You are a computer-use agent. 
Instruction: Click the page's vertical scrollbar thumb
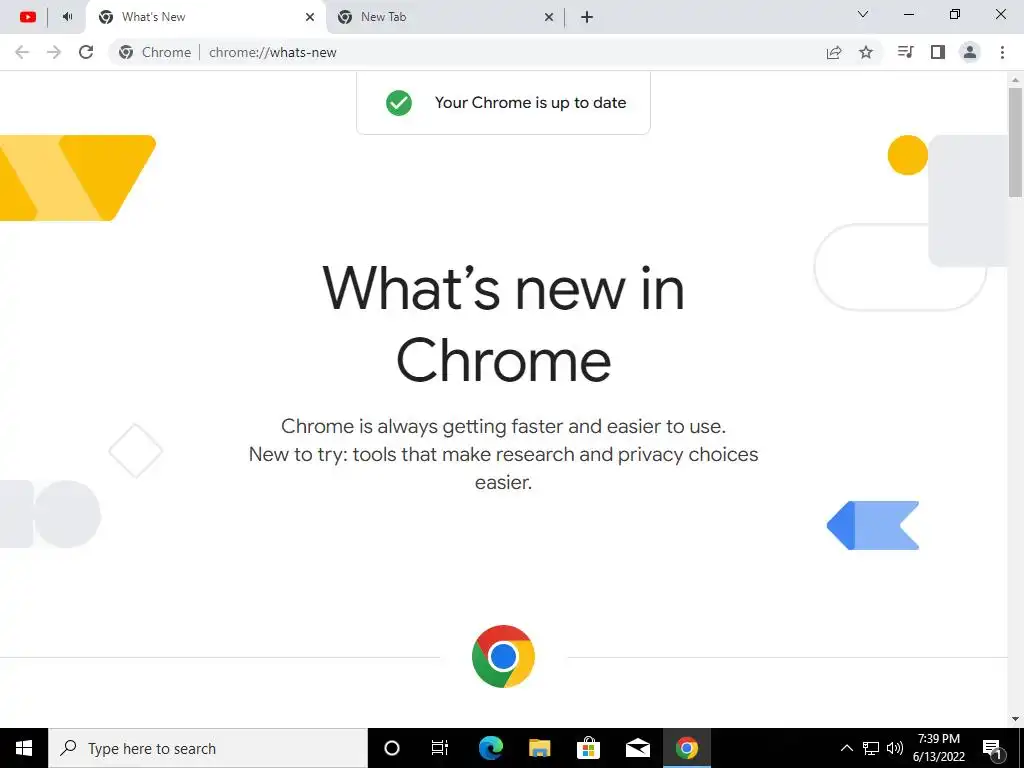(1015, 142)
